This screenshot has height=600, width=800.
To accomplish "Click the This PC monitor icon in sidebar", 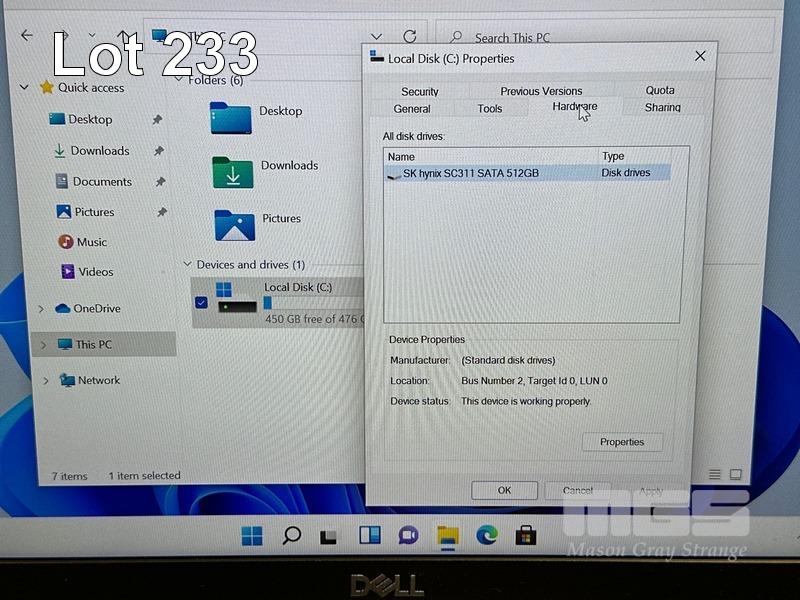I will point(65,344).
